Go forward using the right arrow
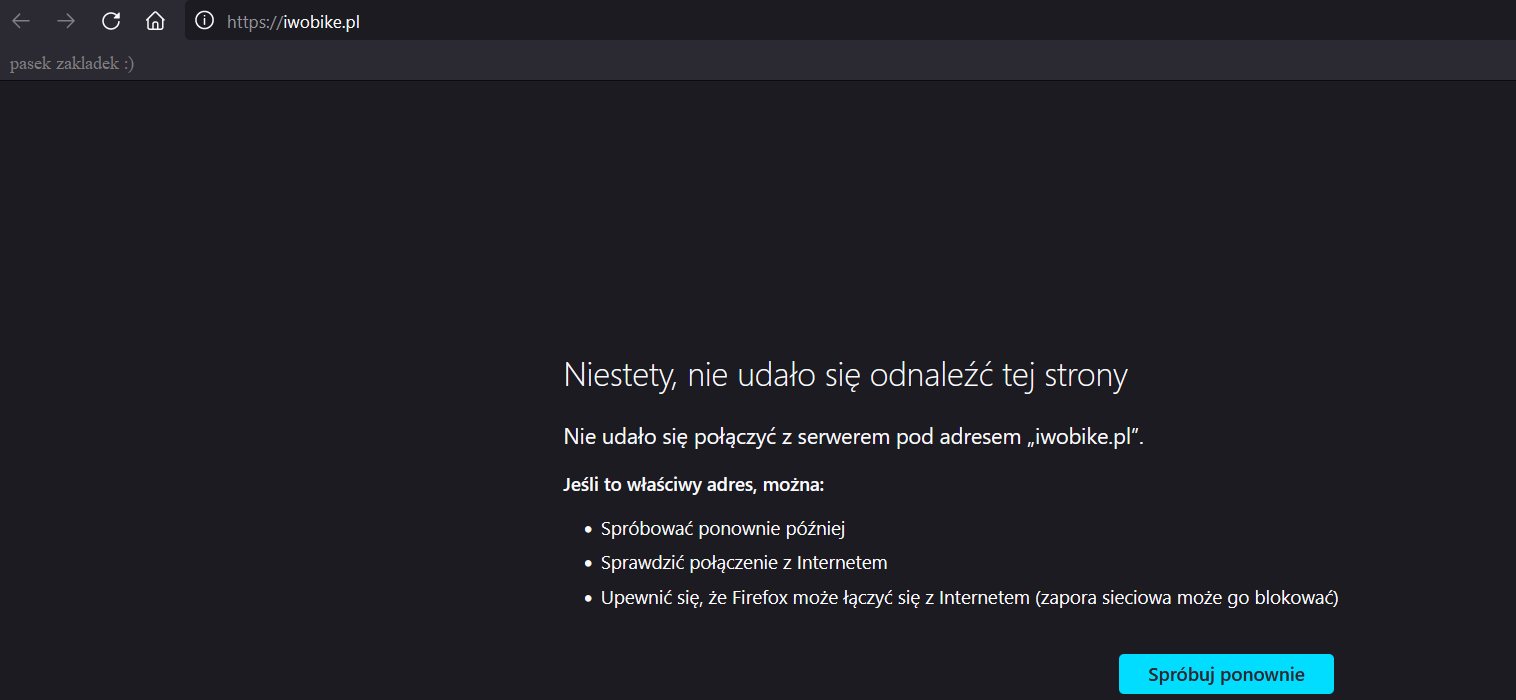This screenshot has height=700, width=1516. click(66, 21)
